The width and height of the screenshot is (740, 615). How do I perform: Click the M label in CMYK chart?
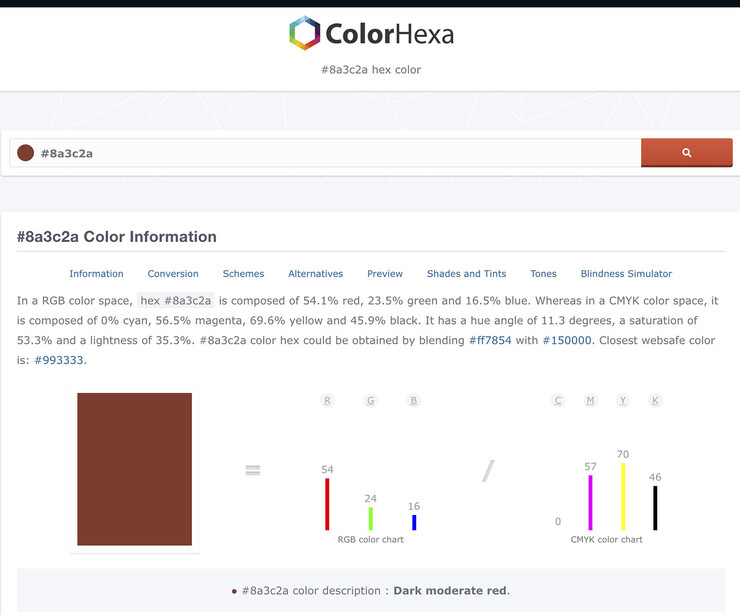590,401
